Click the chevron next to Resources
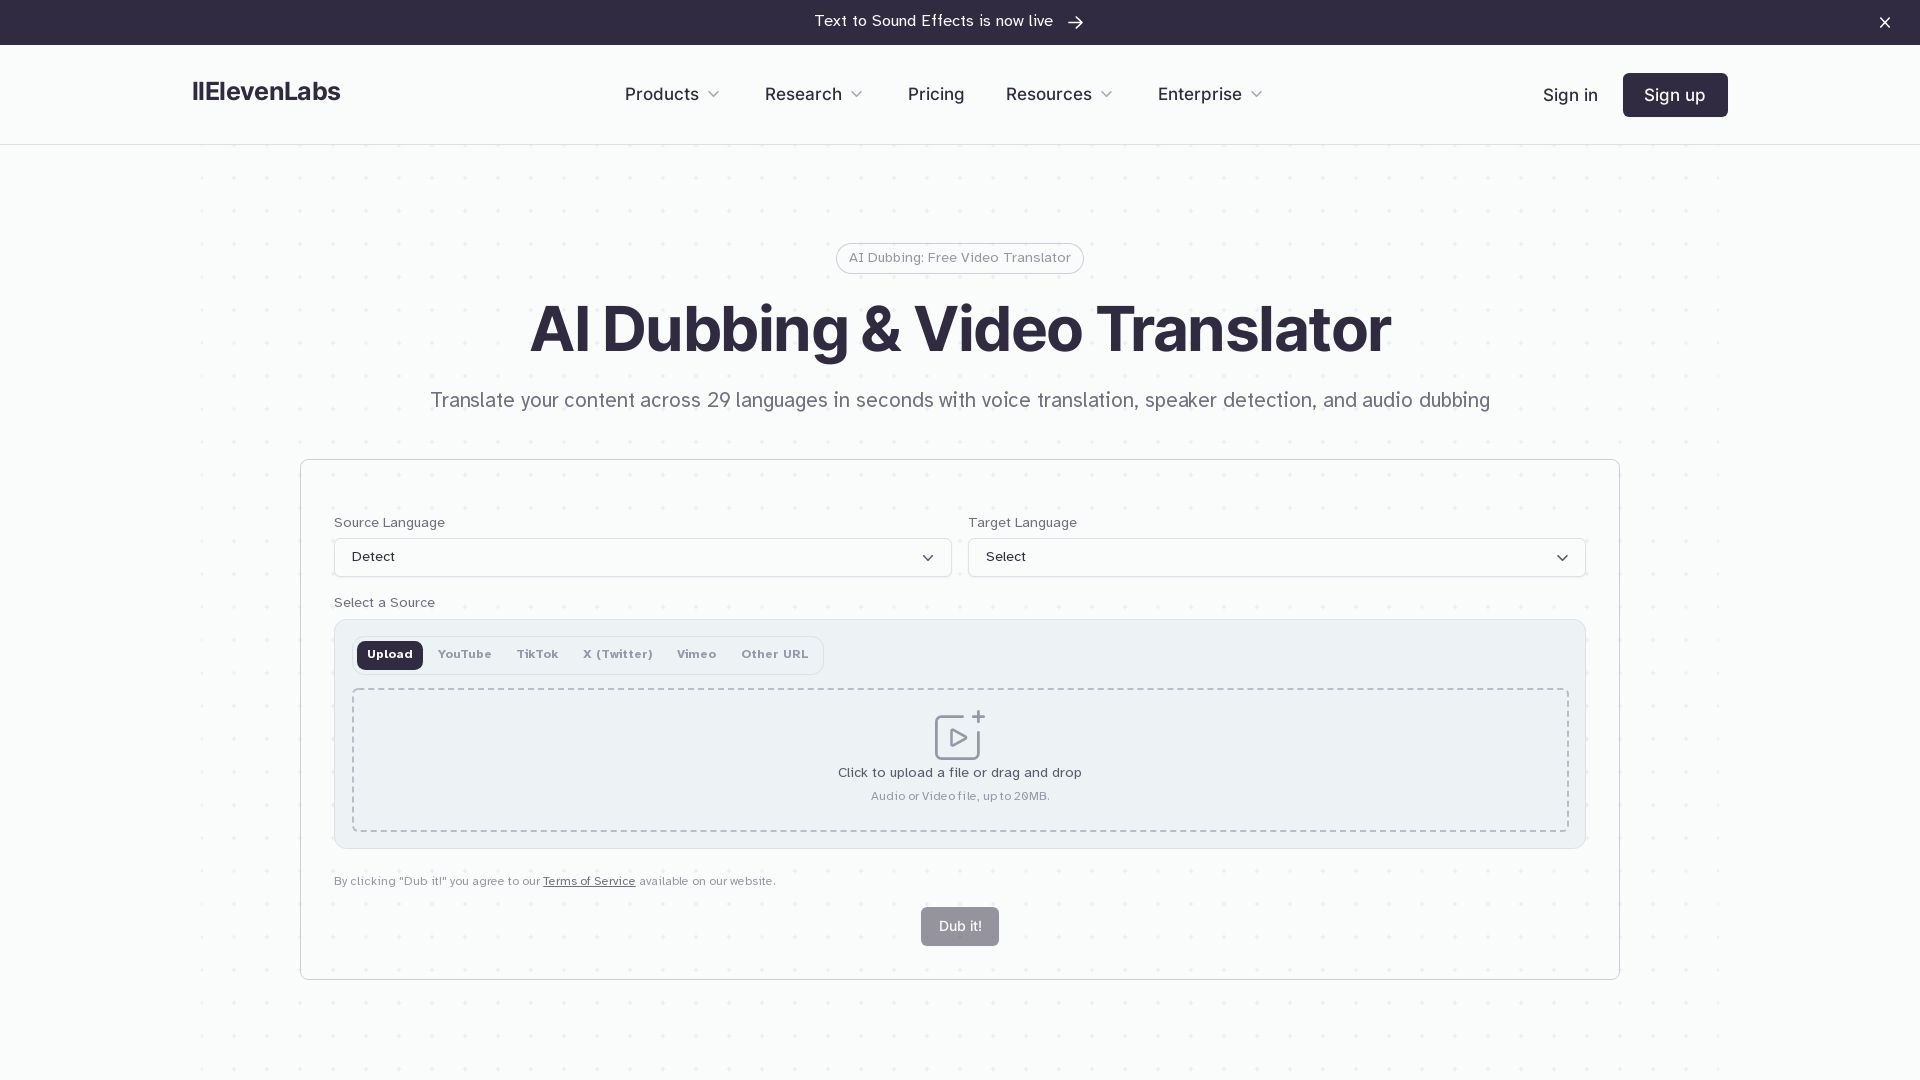 [1107, 94]
